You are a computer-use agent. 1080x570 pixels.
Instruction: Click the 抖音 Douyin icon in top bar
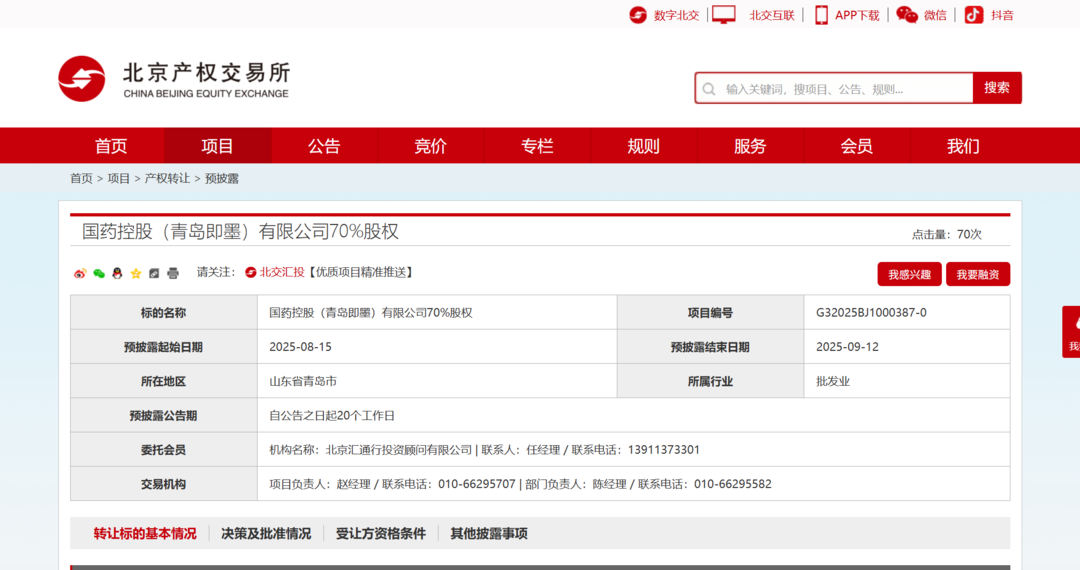tap(973, 14)
